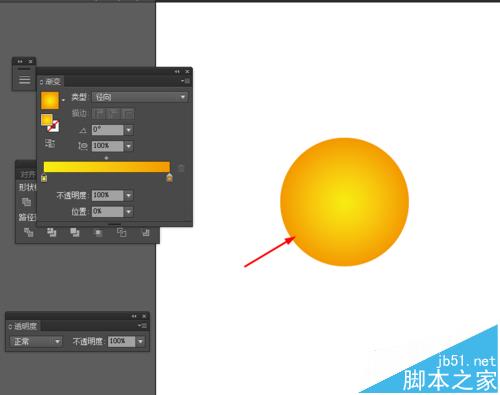
Task: Click the 透明度 panel tab cycle arrows icon
Action: point(10,326)
